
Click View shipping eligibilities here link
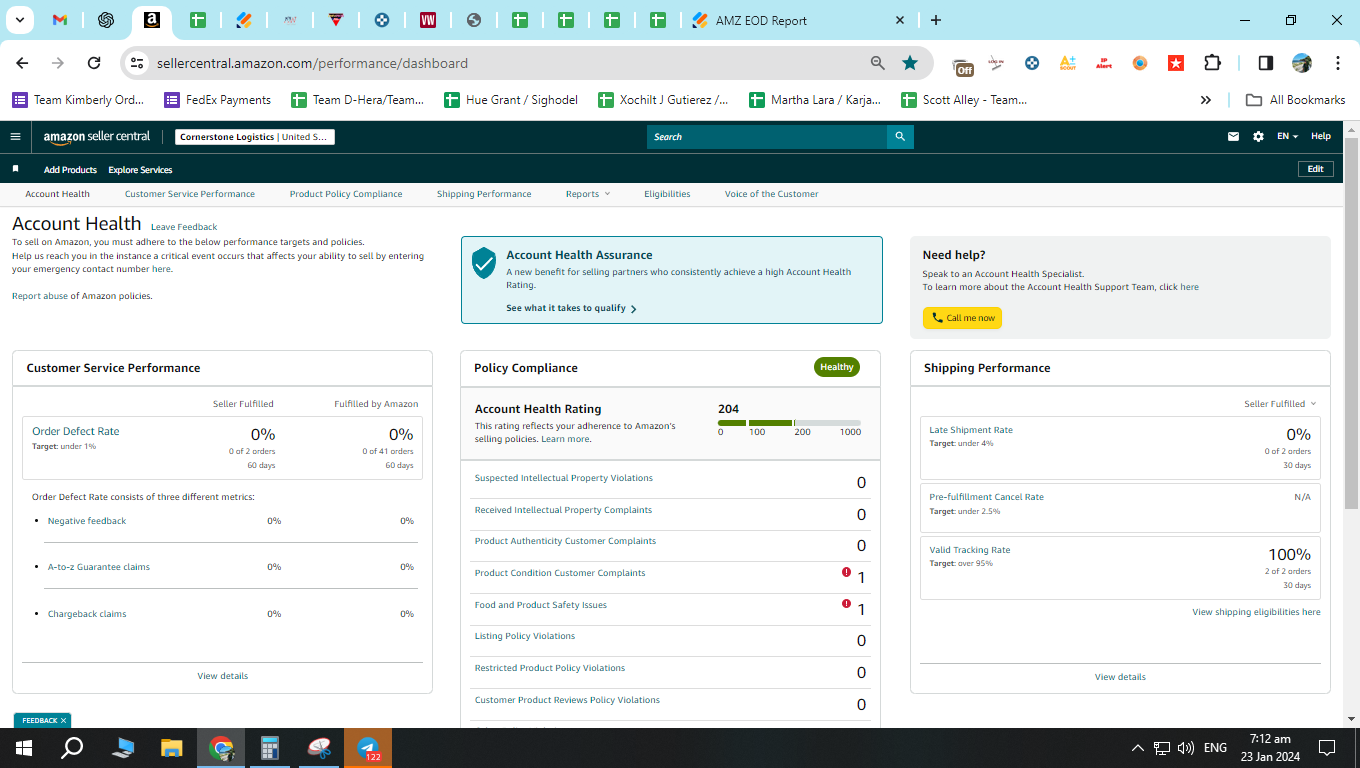tap(1256, 612)
